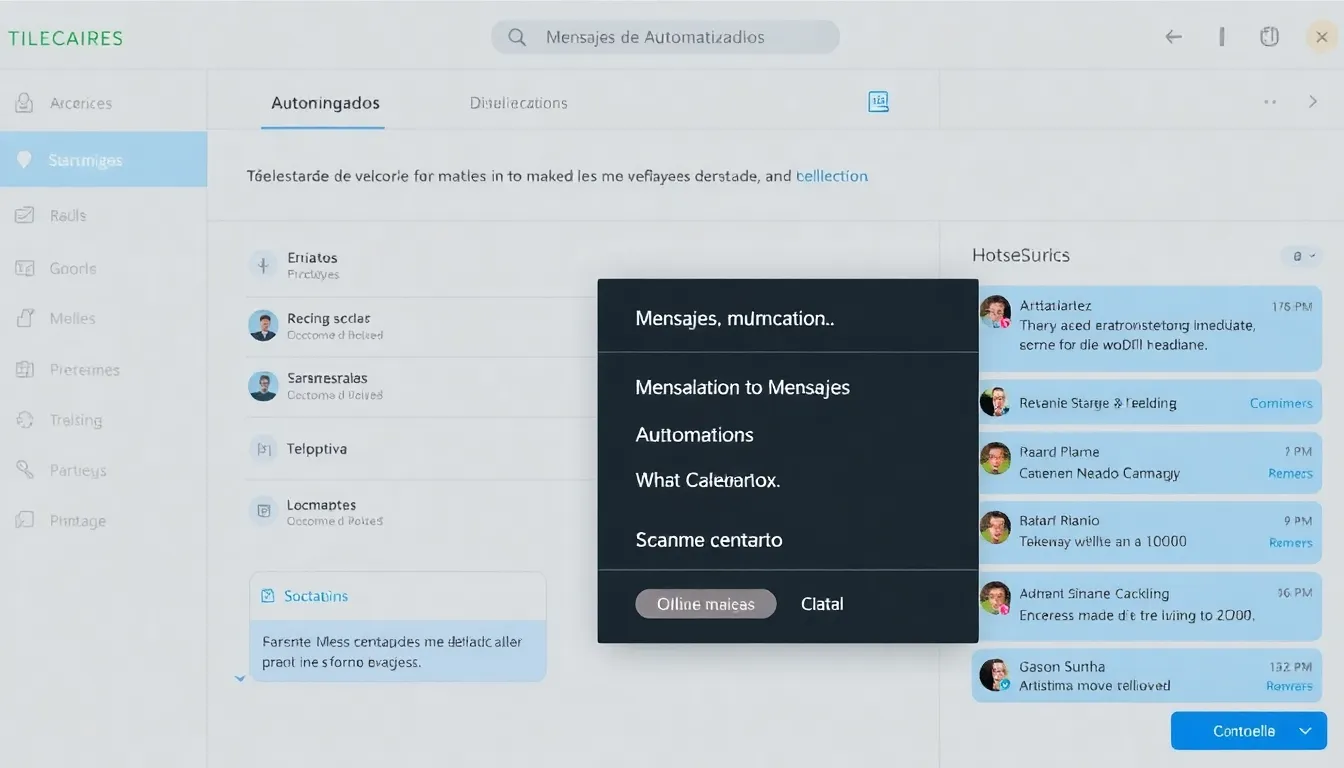Click the Gason Surtha avatar
1344x768 pixels.
coord(995,675)
